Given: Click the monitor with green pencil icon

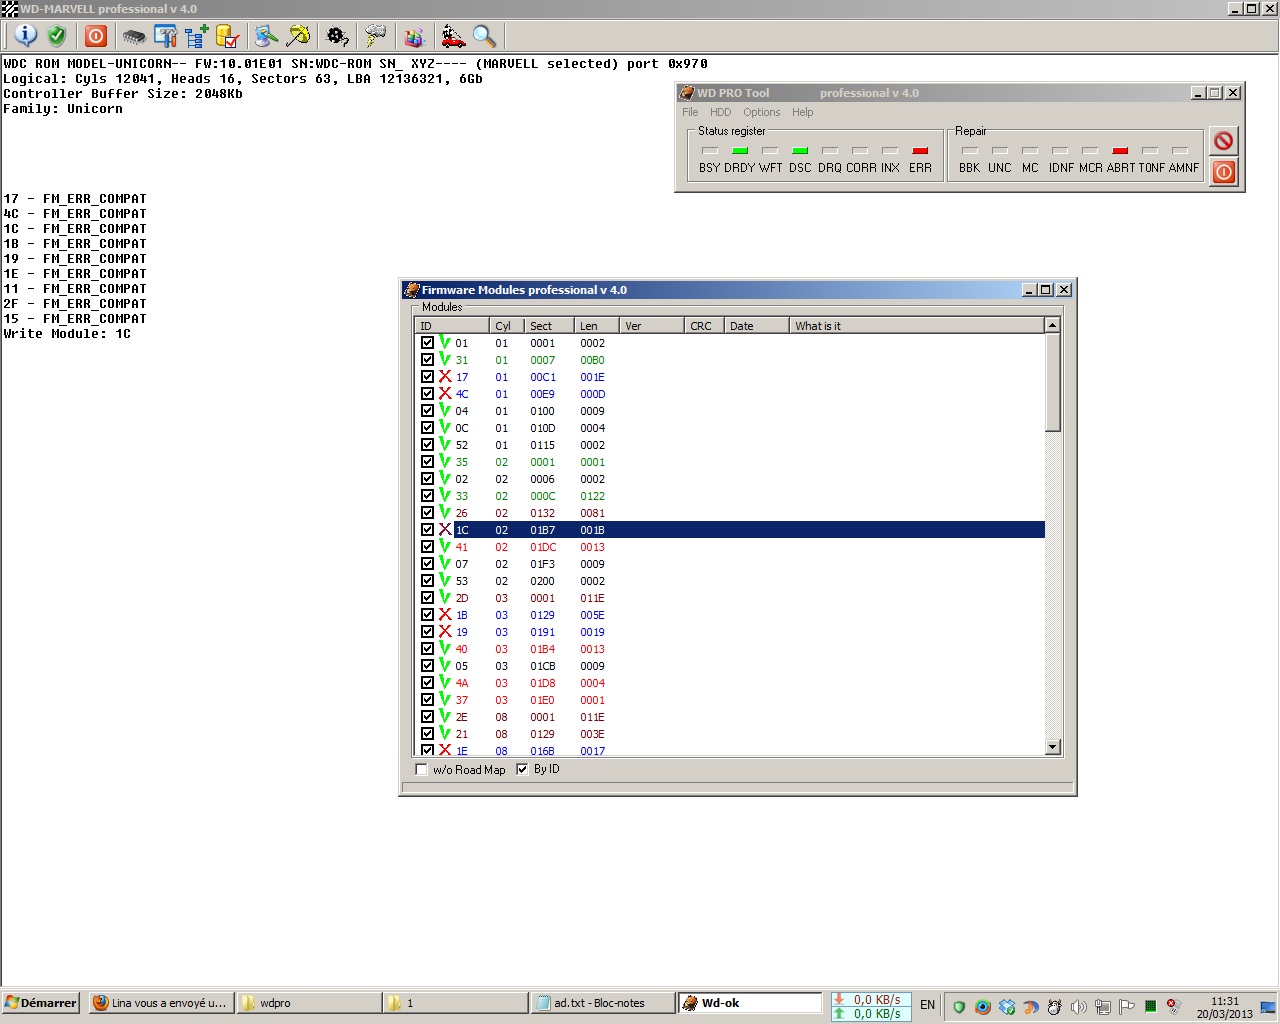Looking at the screenshot, I should 266,37.
